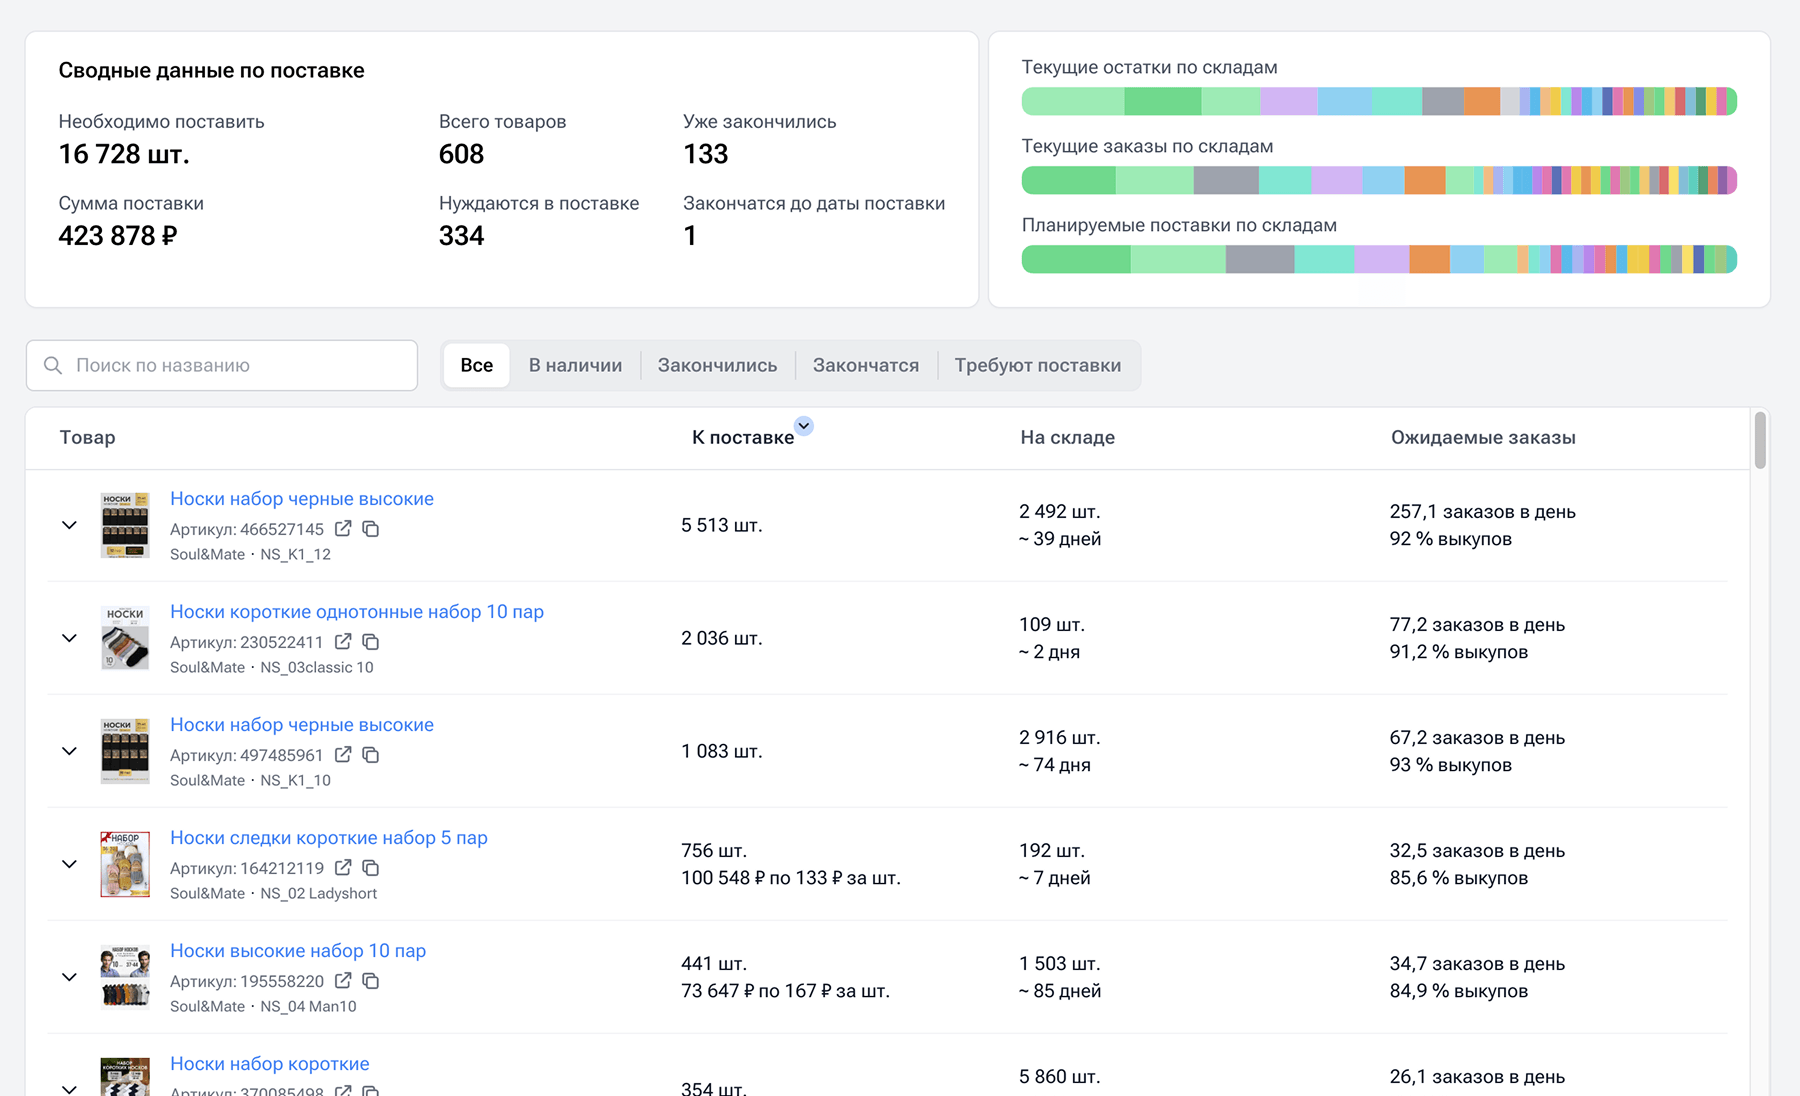
Task: Open Носки следки короткие набор 5 пар link
Action: click(x=329, y=837)
